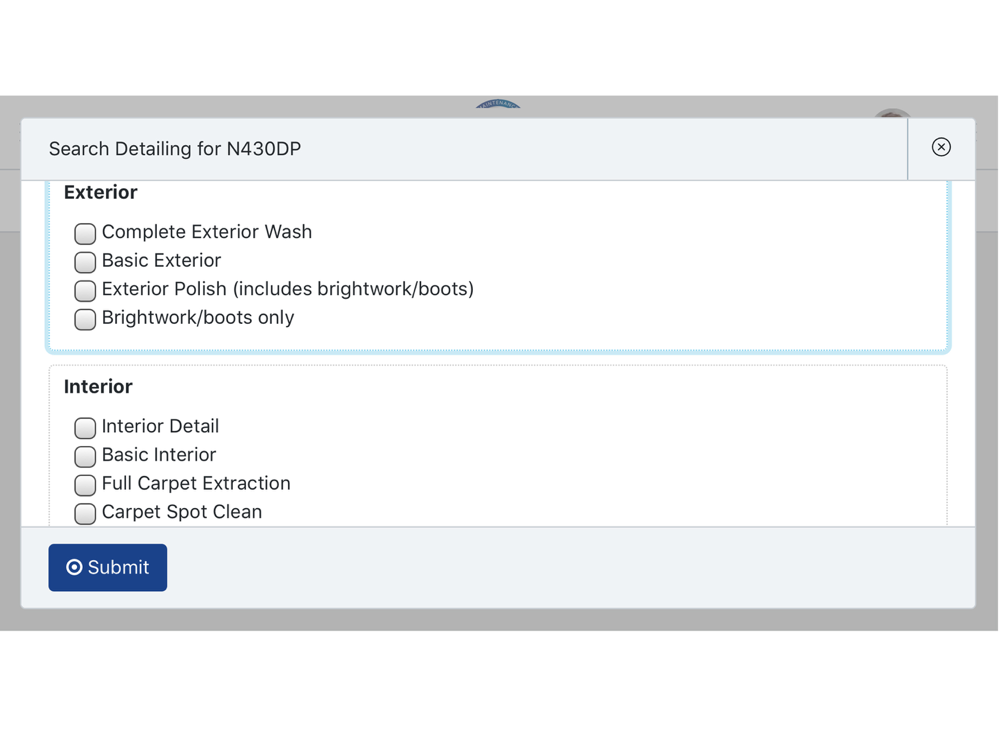Image resolution: width=1000 pixels, height=750 pixels.
Task: Close the Search Detailing dialog via X icon
Action: 941,147
